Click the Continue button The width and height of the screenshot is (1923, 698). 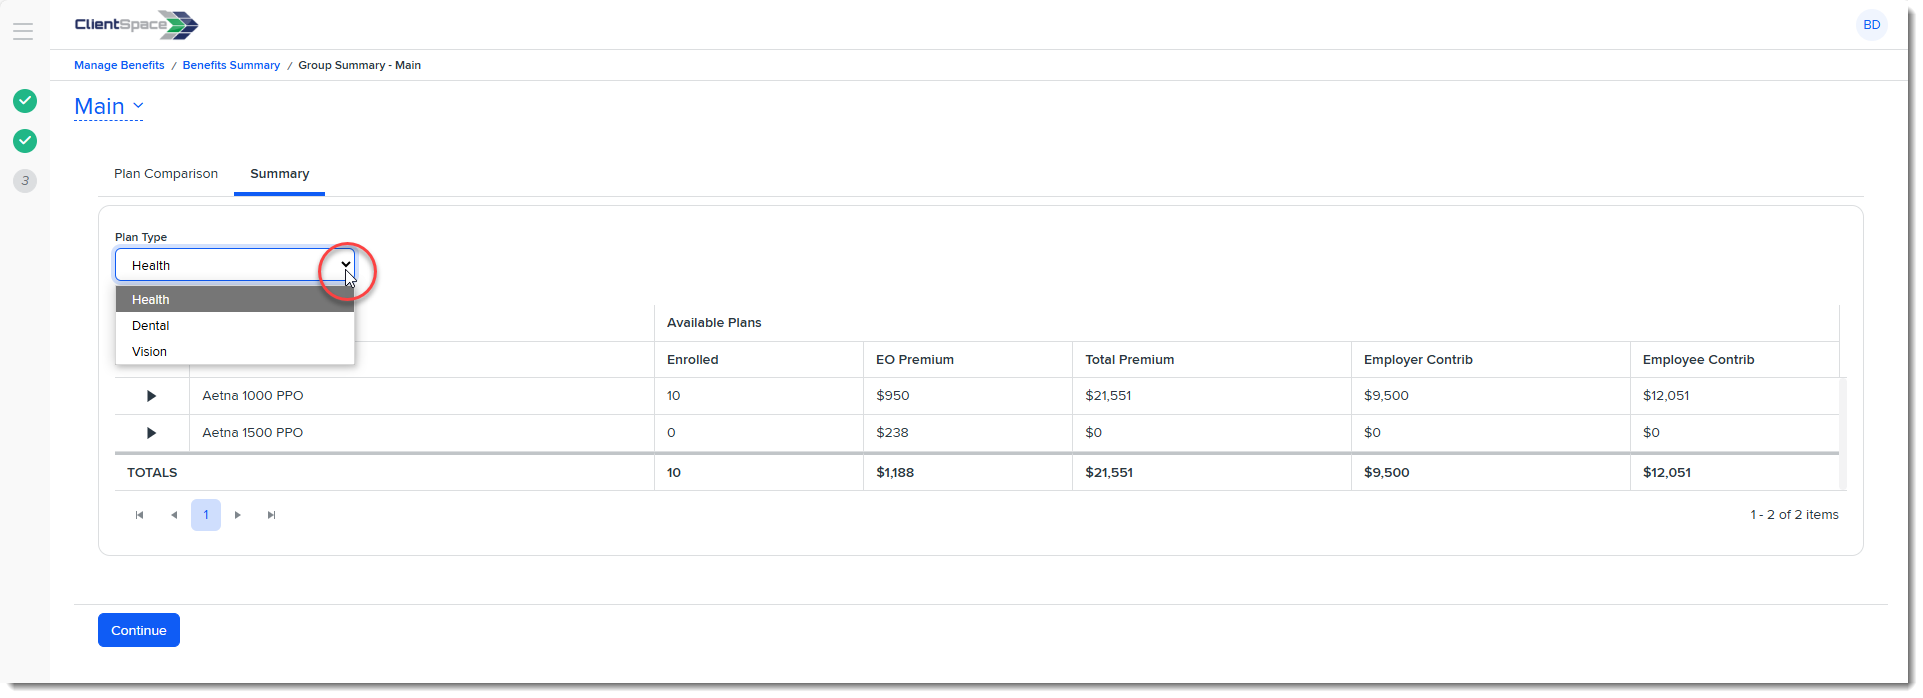pyautogui.click(x=139, y=630)
